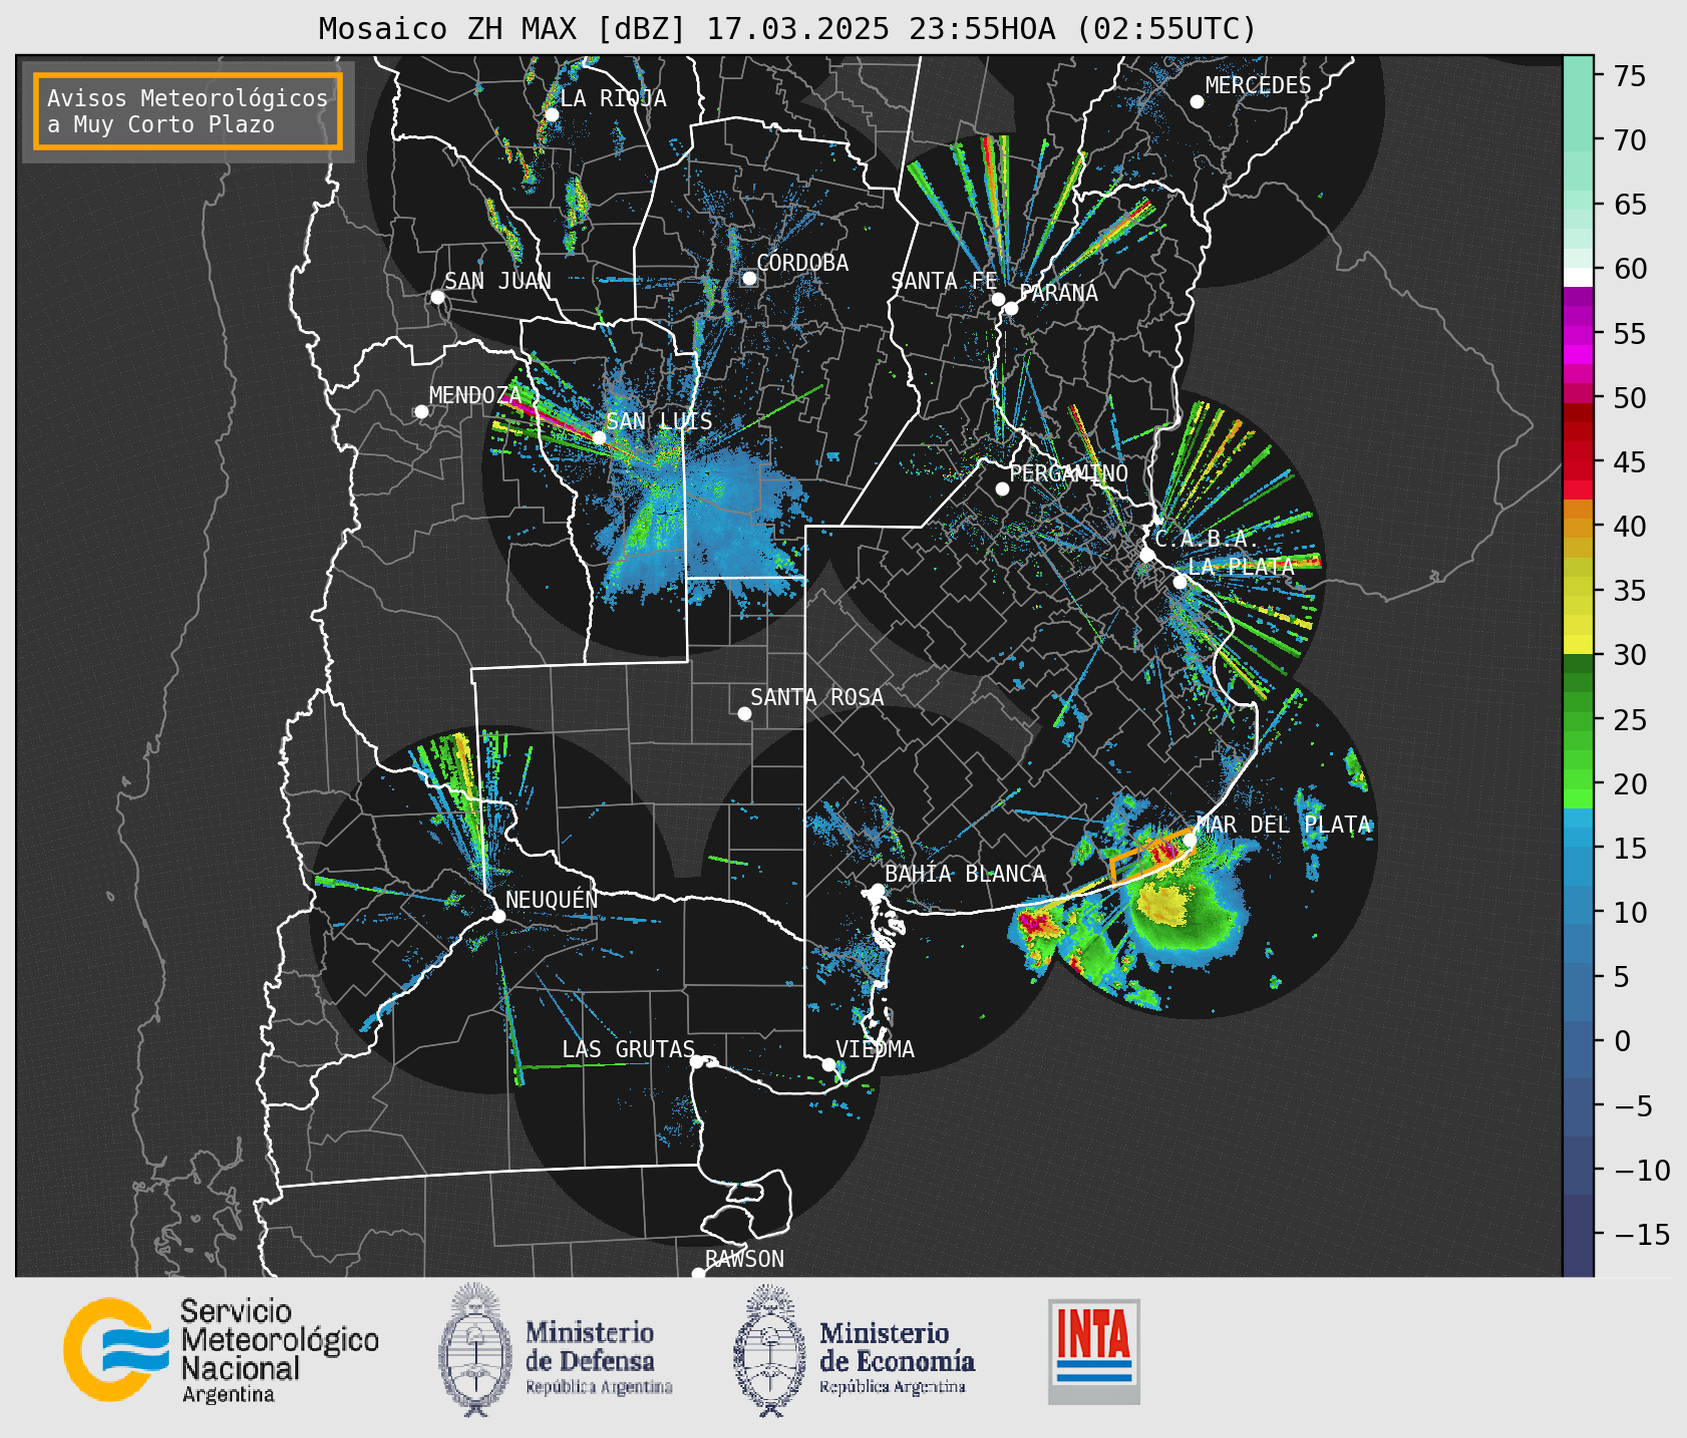The image size is (1687, 1438).
Task: Click the 20 label on the colorbar
Action: [1629, 784]
